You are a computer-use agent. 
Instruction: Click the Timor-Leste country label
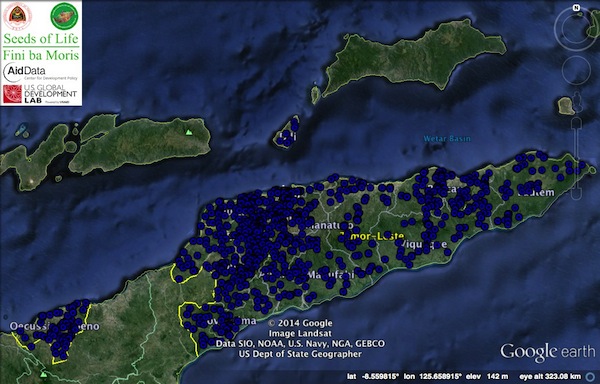[x=372, y=236]
